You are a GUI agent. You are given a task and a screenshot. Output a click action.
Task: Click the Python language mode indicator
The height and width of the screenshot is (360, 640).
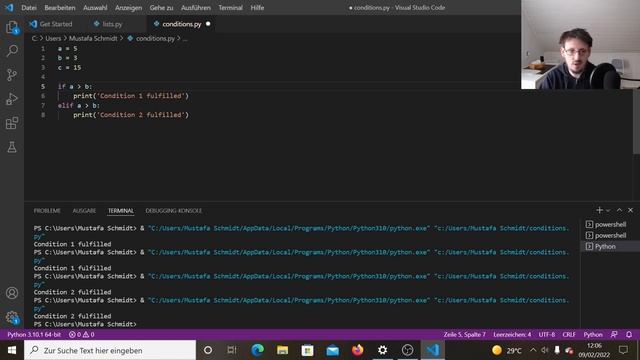coord(593,334)
